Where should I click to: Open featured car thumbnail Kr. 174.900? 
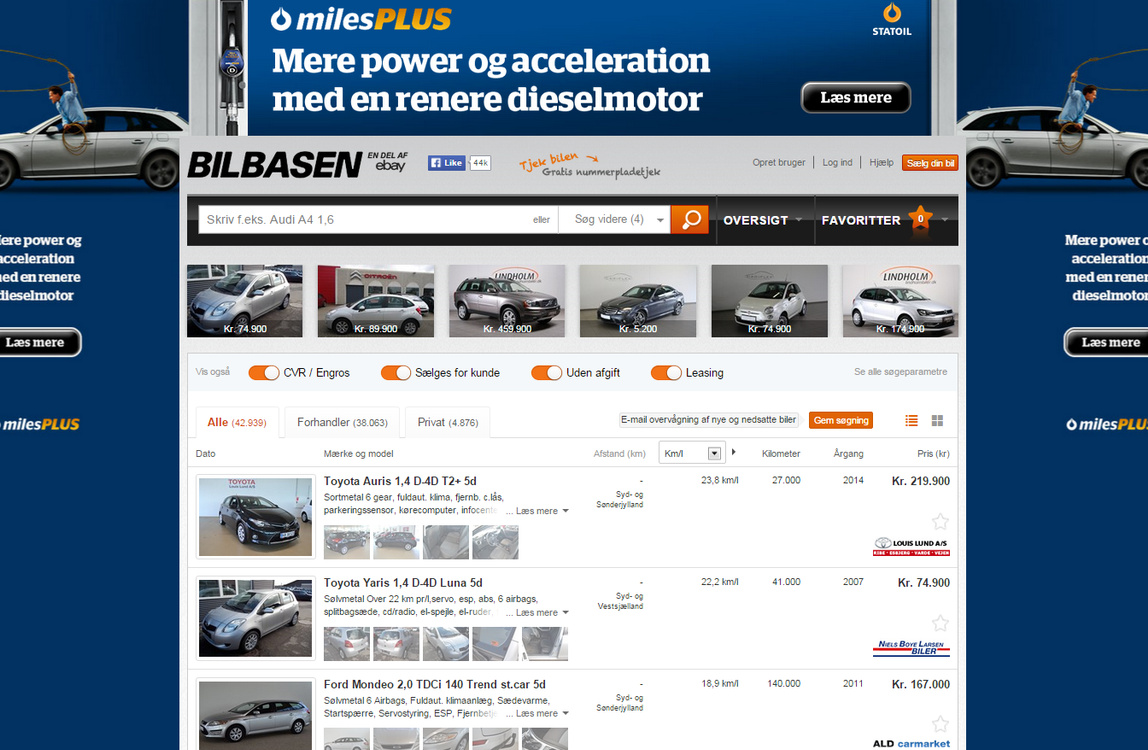[901, 301]
